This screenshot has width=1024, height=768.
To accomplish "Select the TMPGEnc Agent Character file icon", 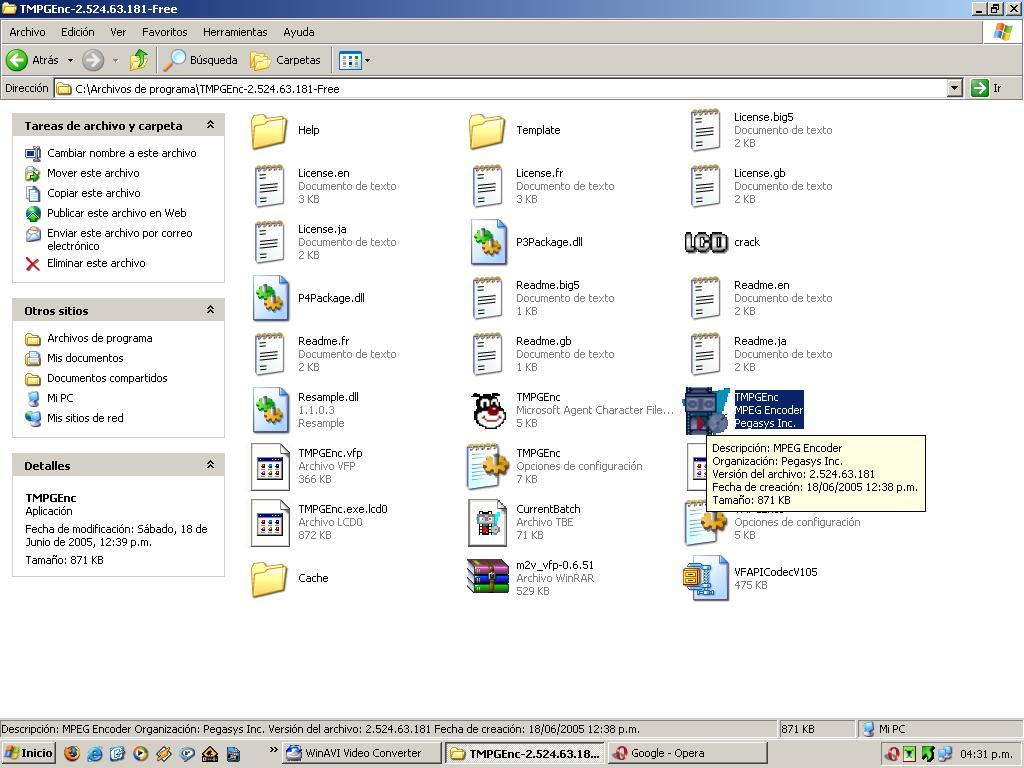I will pos(489,410).
